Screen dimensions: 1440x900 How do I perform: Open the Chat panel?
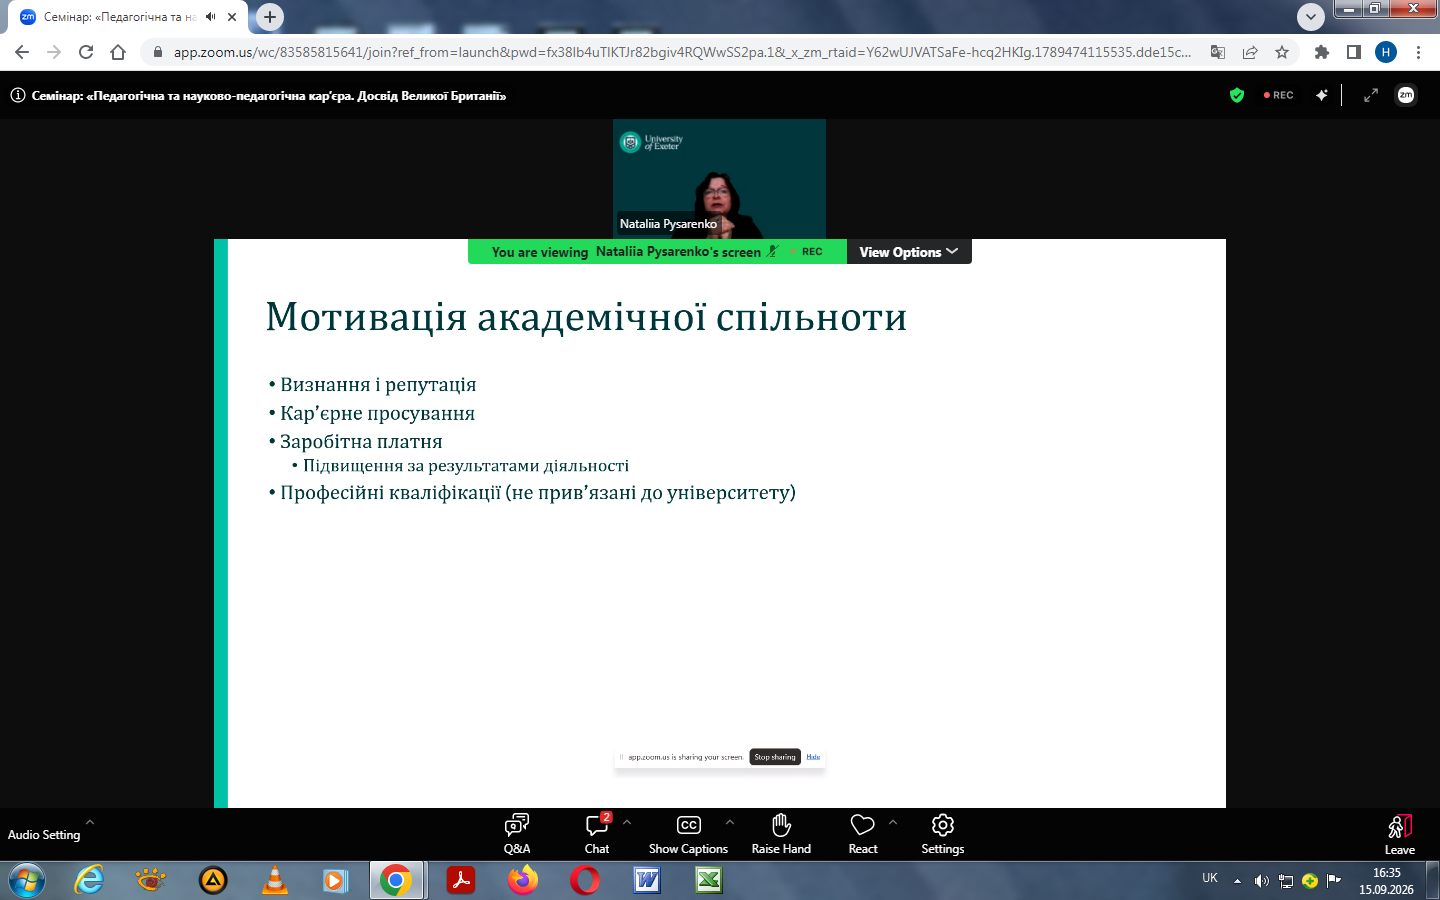(597, 834)
